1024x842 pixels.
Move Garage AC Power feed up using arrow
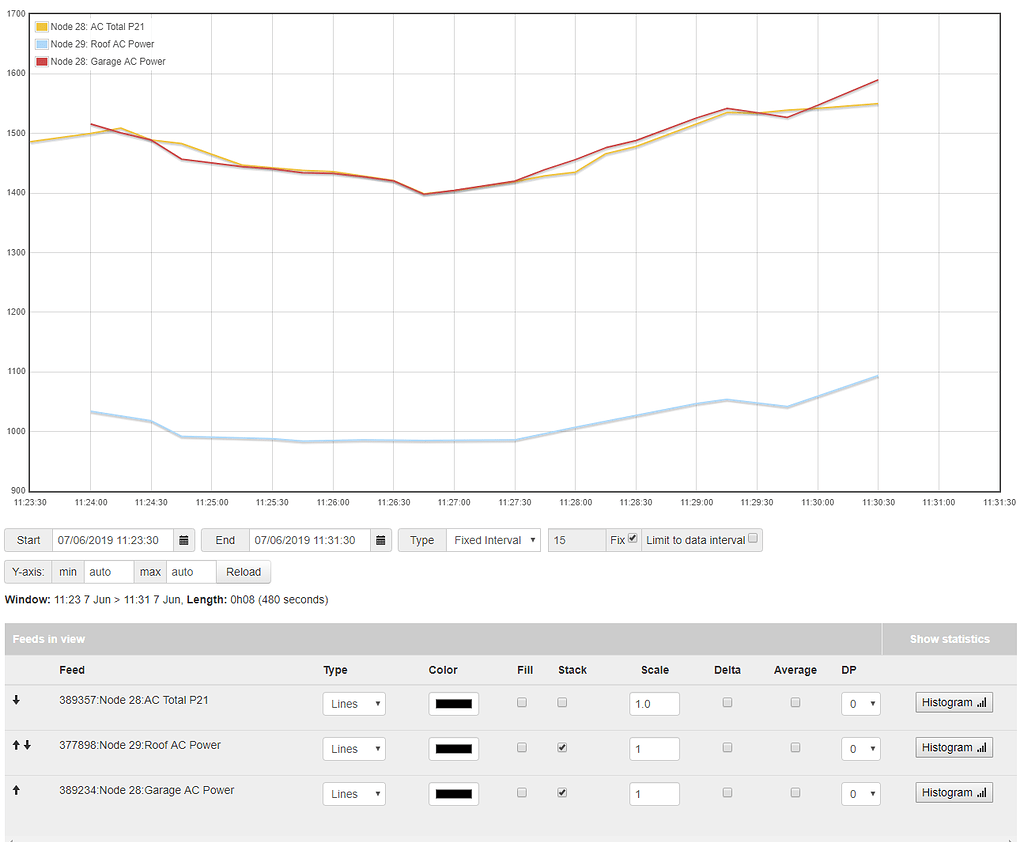(15, 788)
